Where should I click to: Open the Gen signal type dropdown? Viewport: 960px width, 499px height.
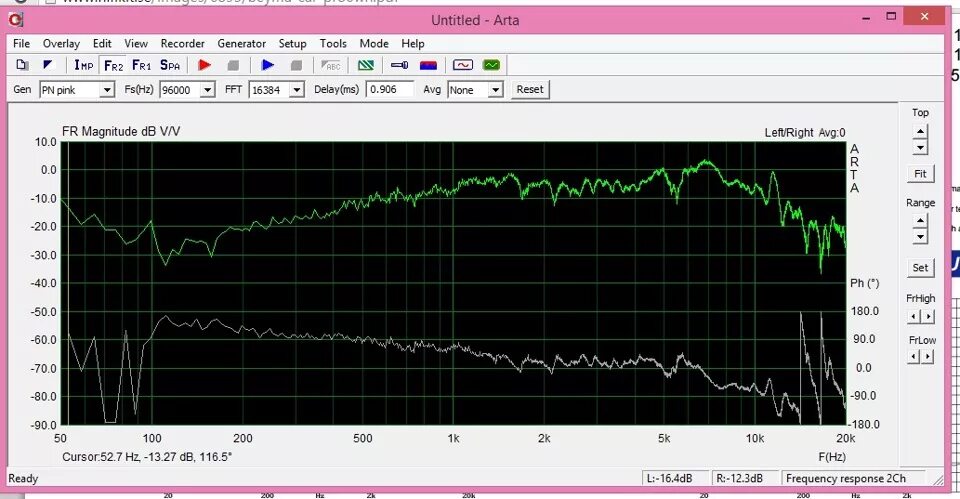click(x=107, y=90)
